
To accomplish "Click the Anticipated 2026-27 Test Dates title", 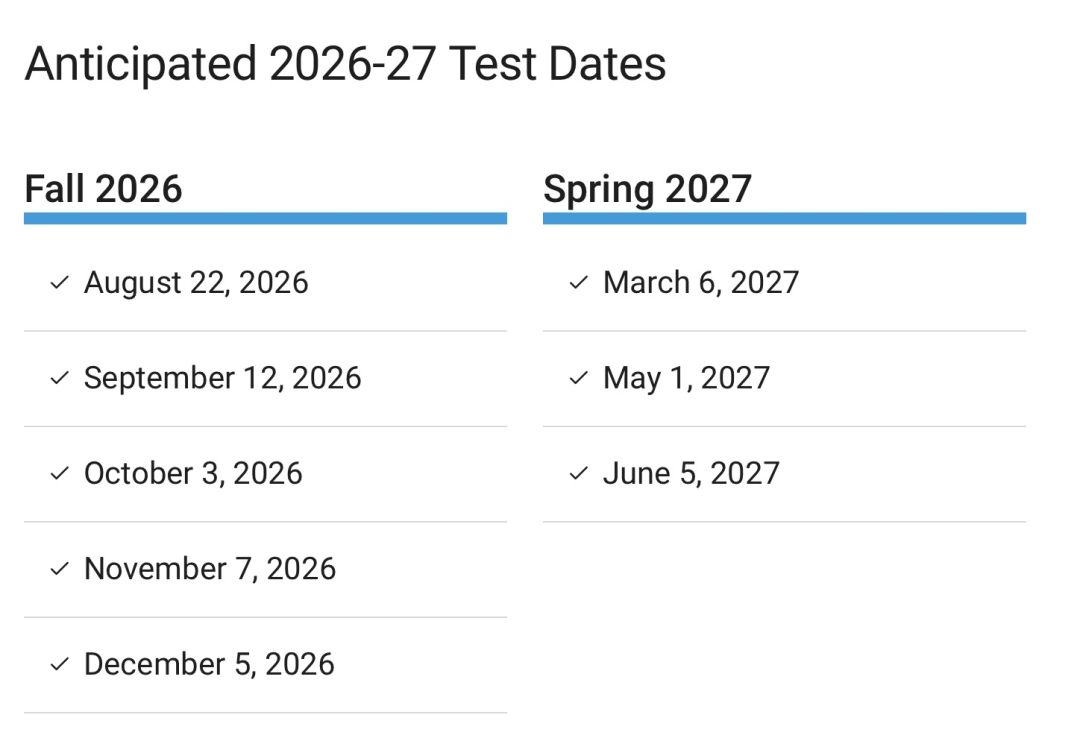I will pos(345,65).
